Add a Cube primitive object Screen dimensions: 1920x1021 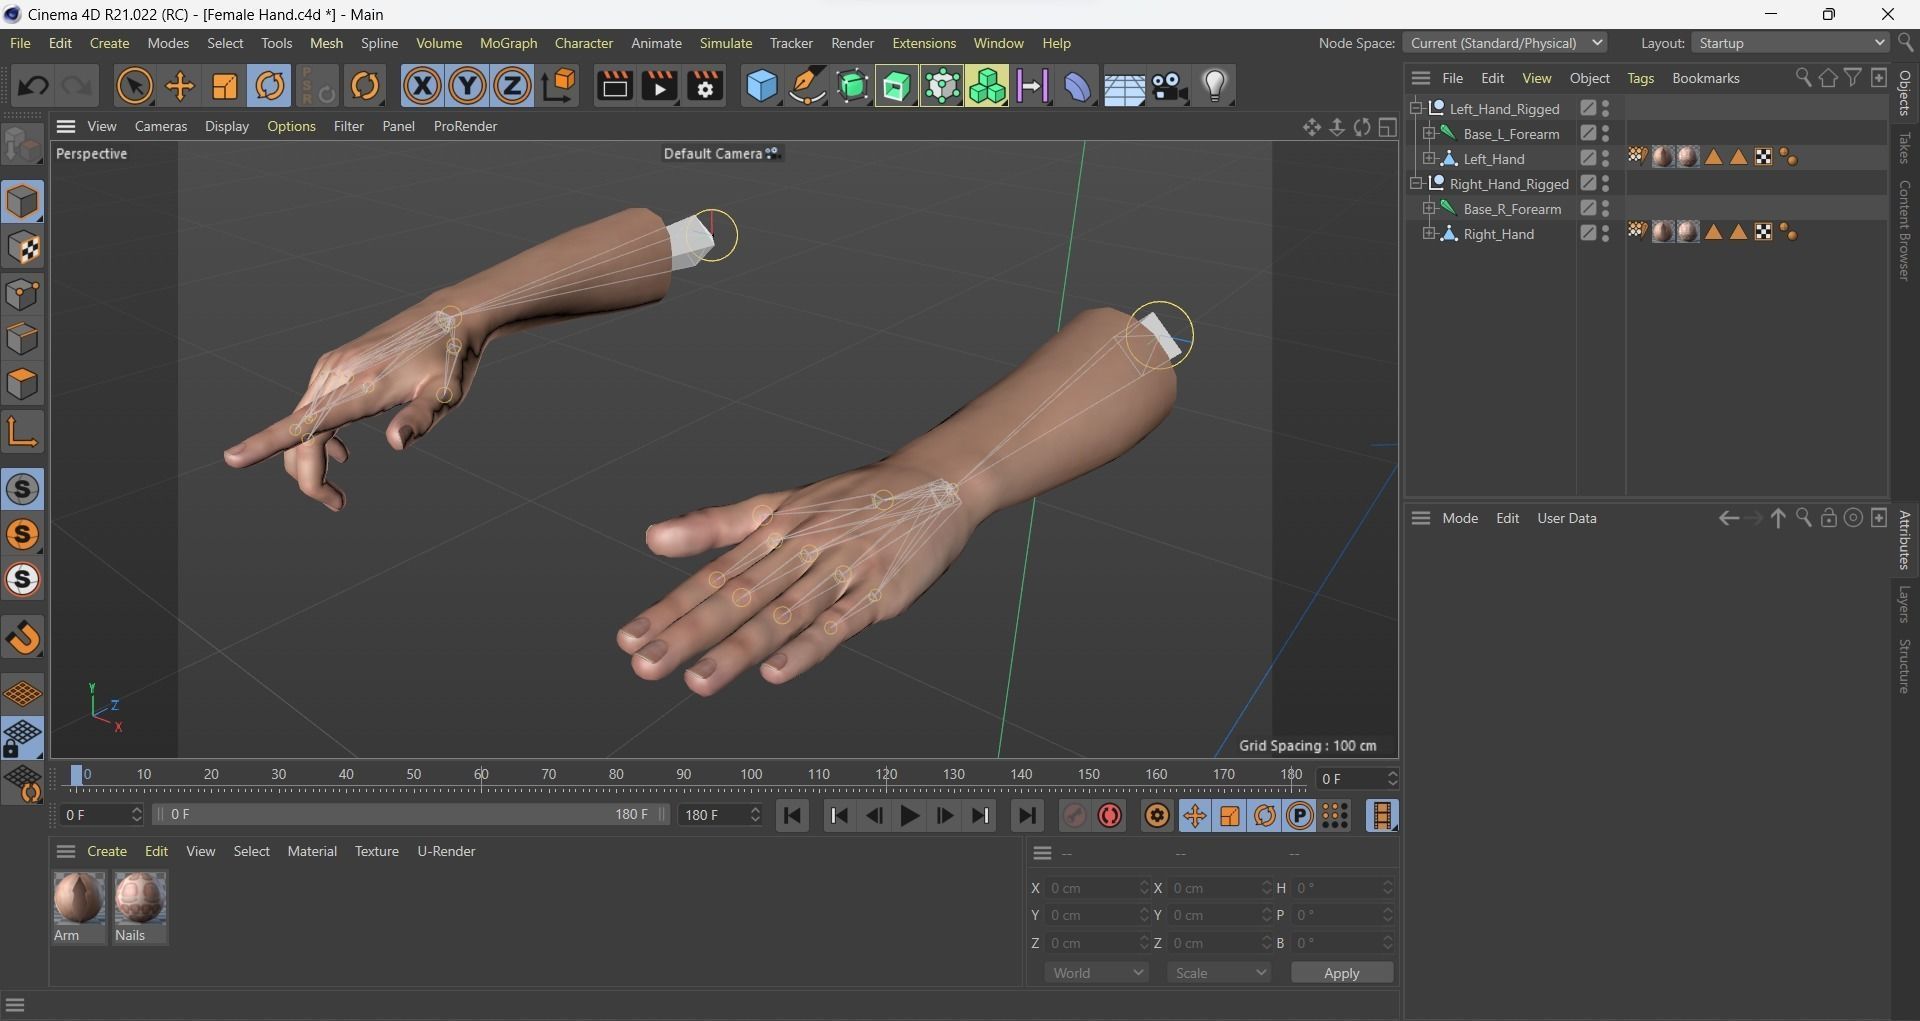tap(761, 86)
